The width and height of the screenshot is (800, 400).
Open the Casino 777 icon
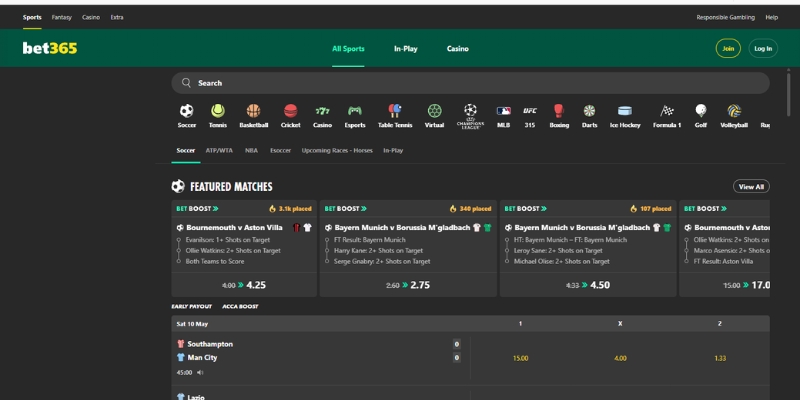click(322, 111)
